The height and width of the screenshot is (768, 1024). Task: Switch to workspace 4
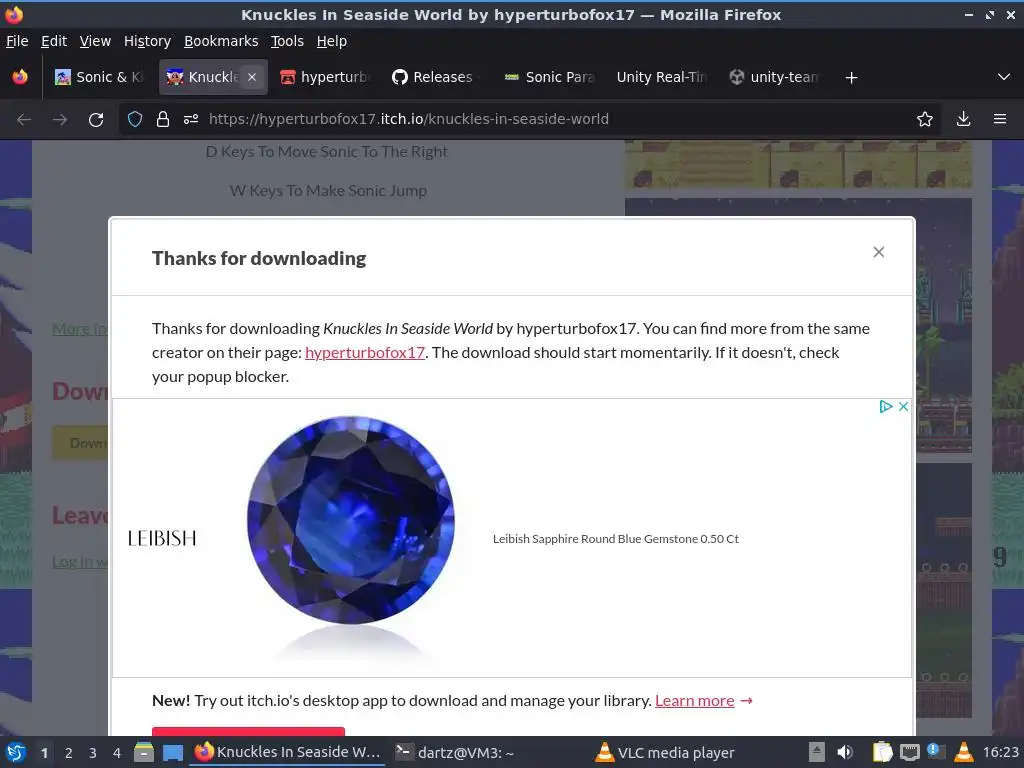[117, 753]
